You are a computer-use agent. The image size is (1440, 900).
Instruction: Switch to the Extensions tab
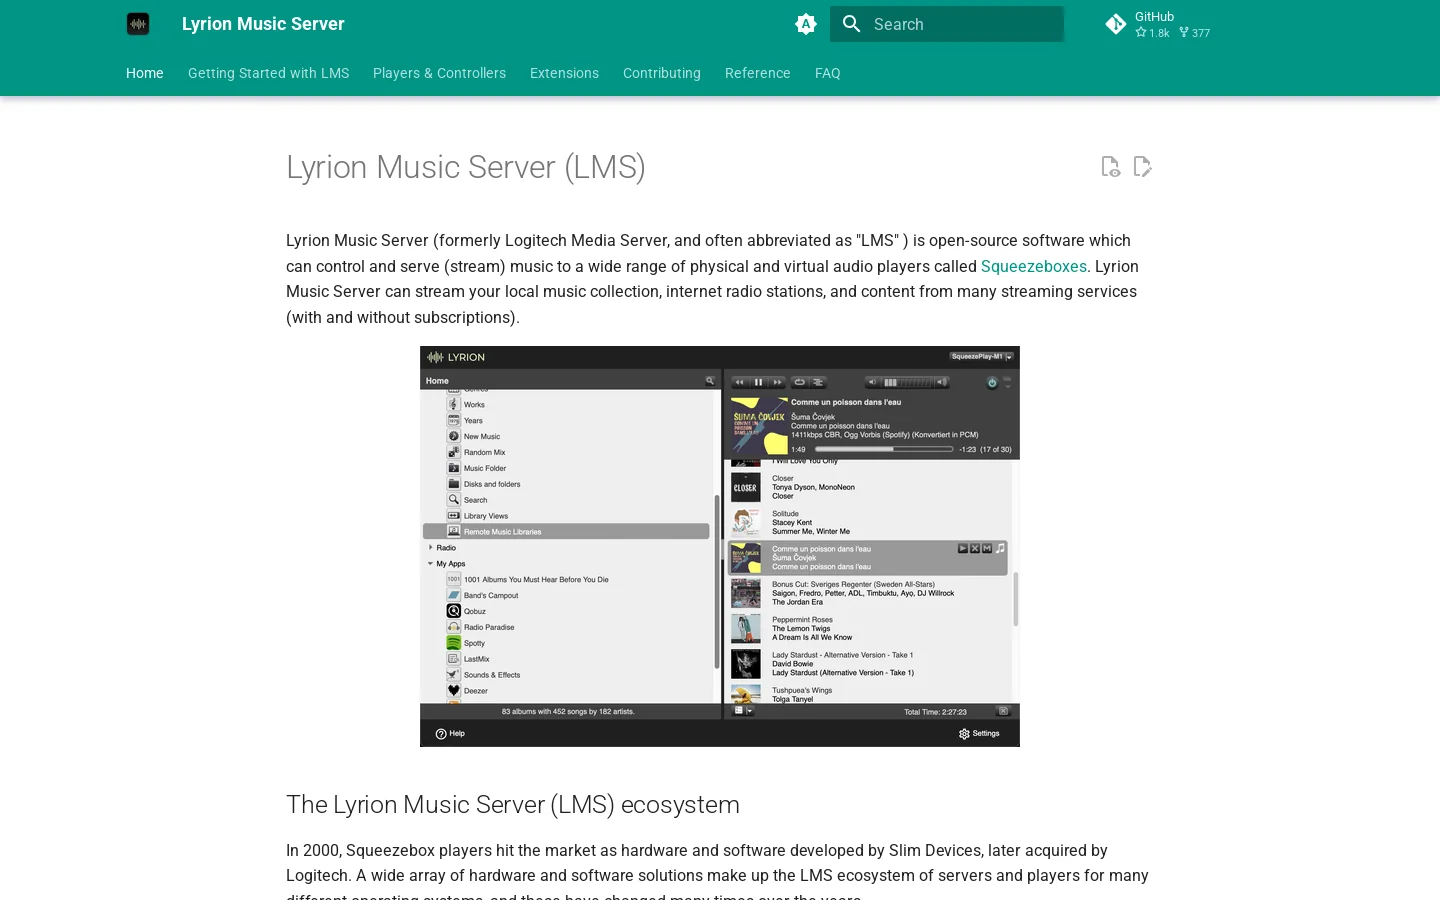[564, 73]
